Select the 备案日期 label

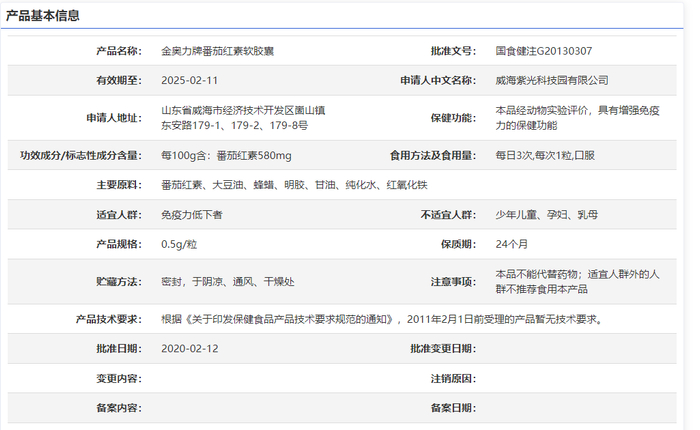pyautogui.click(x=453, y=408)
